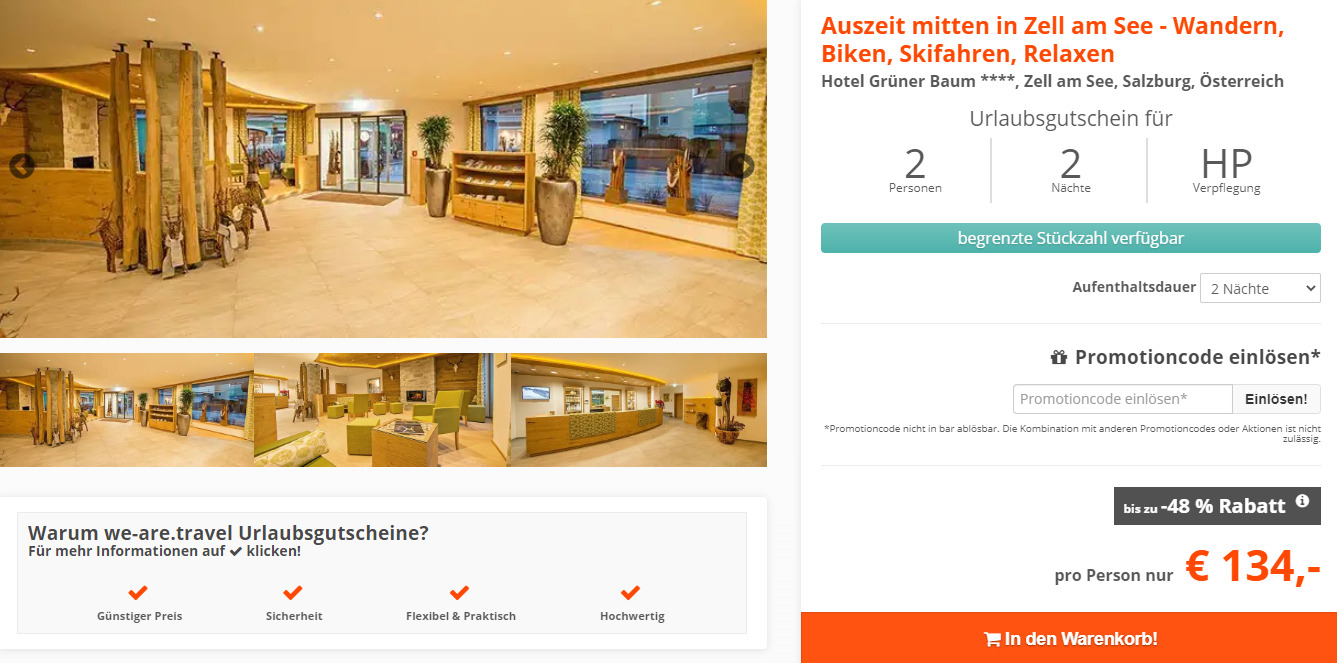Click the gift icon beside Promotioncode heading

1059,357
